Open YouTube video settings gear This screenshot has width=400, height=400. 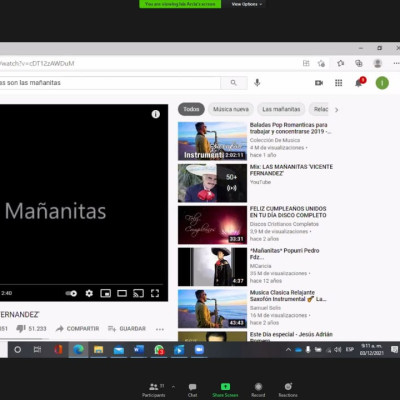[89, 293]
